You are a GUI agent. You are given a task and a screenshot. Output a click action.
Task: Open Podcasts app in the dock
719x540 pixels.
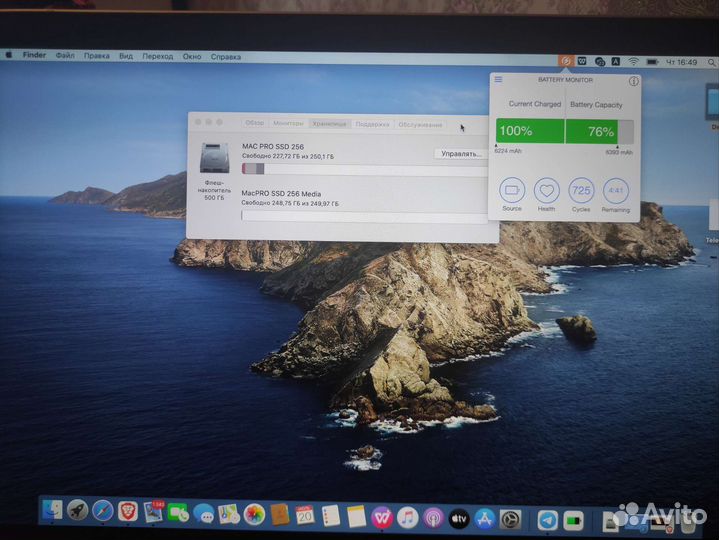[433, 518]
